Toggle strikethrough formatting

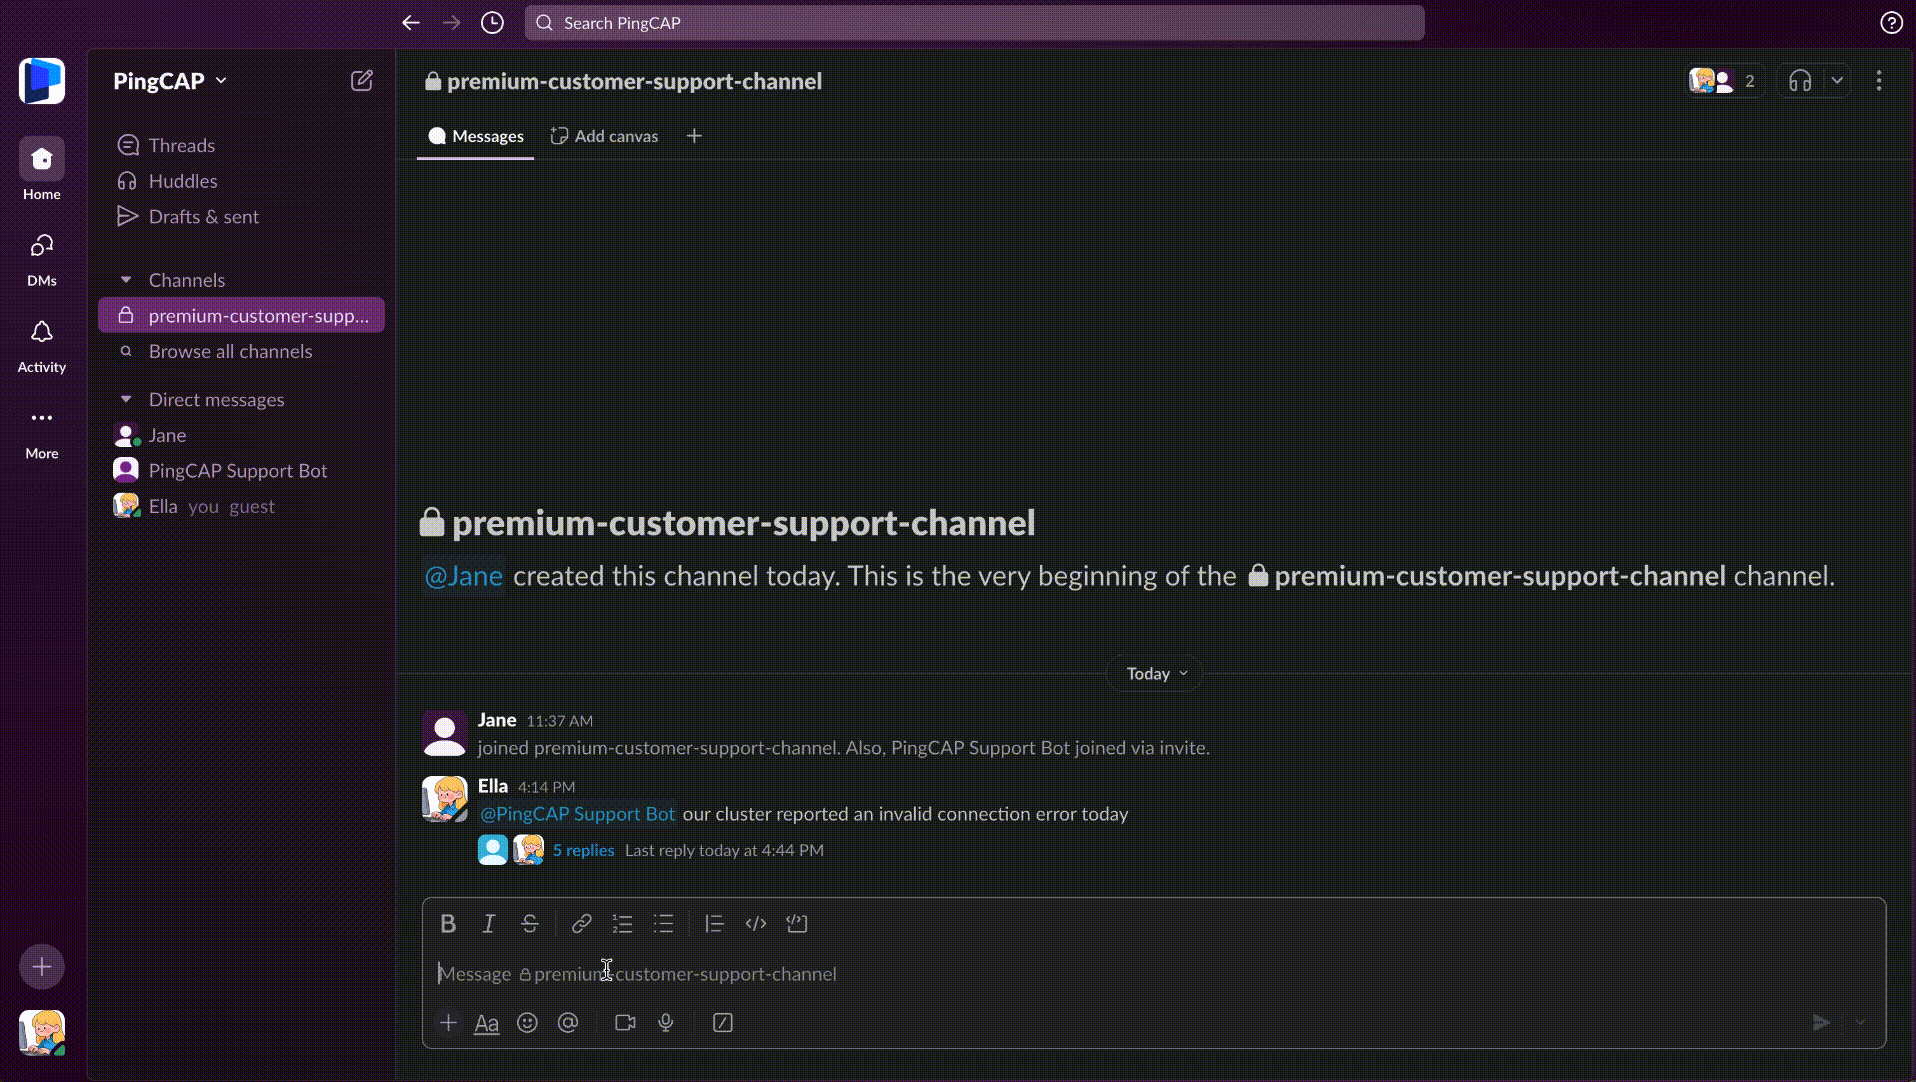point(530,924)
